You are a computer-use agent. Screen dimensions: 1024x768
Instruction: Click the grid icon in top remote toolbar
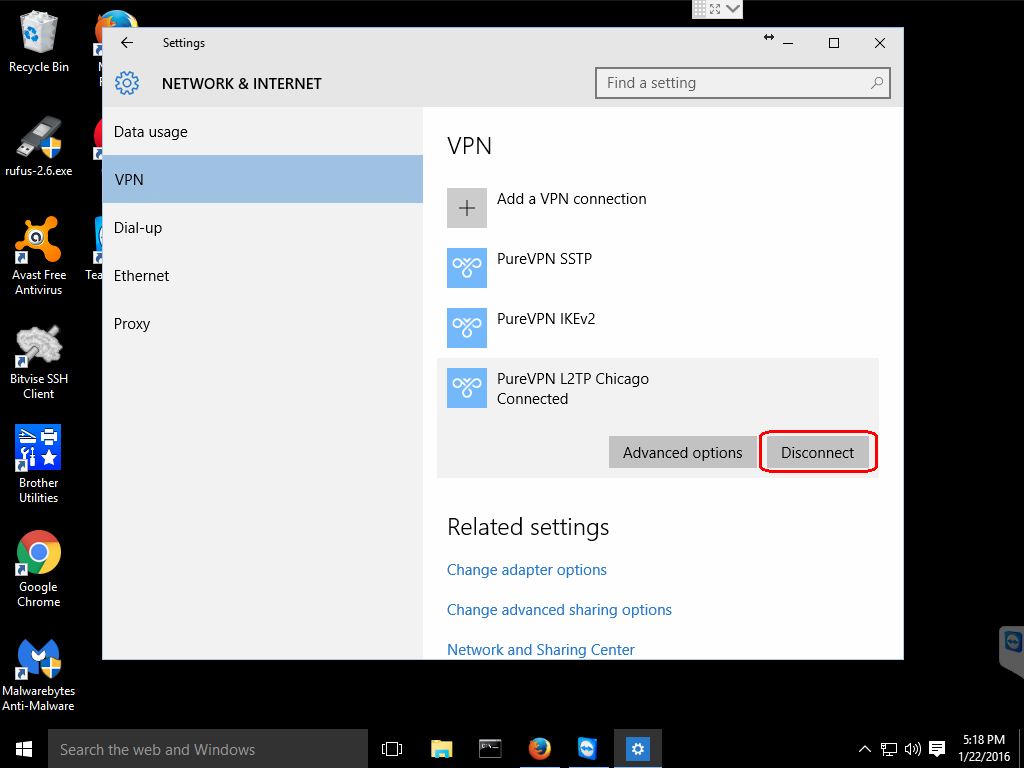coord(699,8)
